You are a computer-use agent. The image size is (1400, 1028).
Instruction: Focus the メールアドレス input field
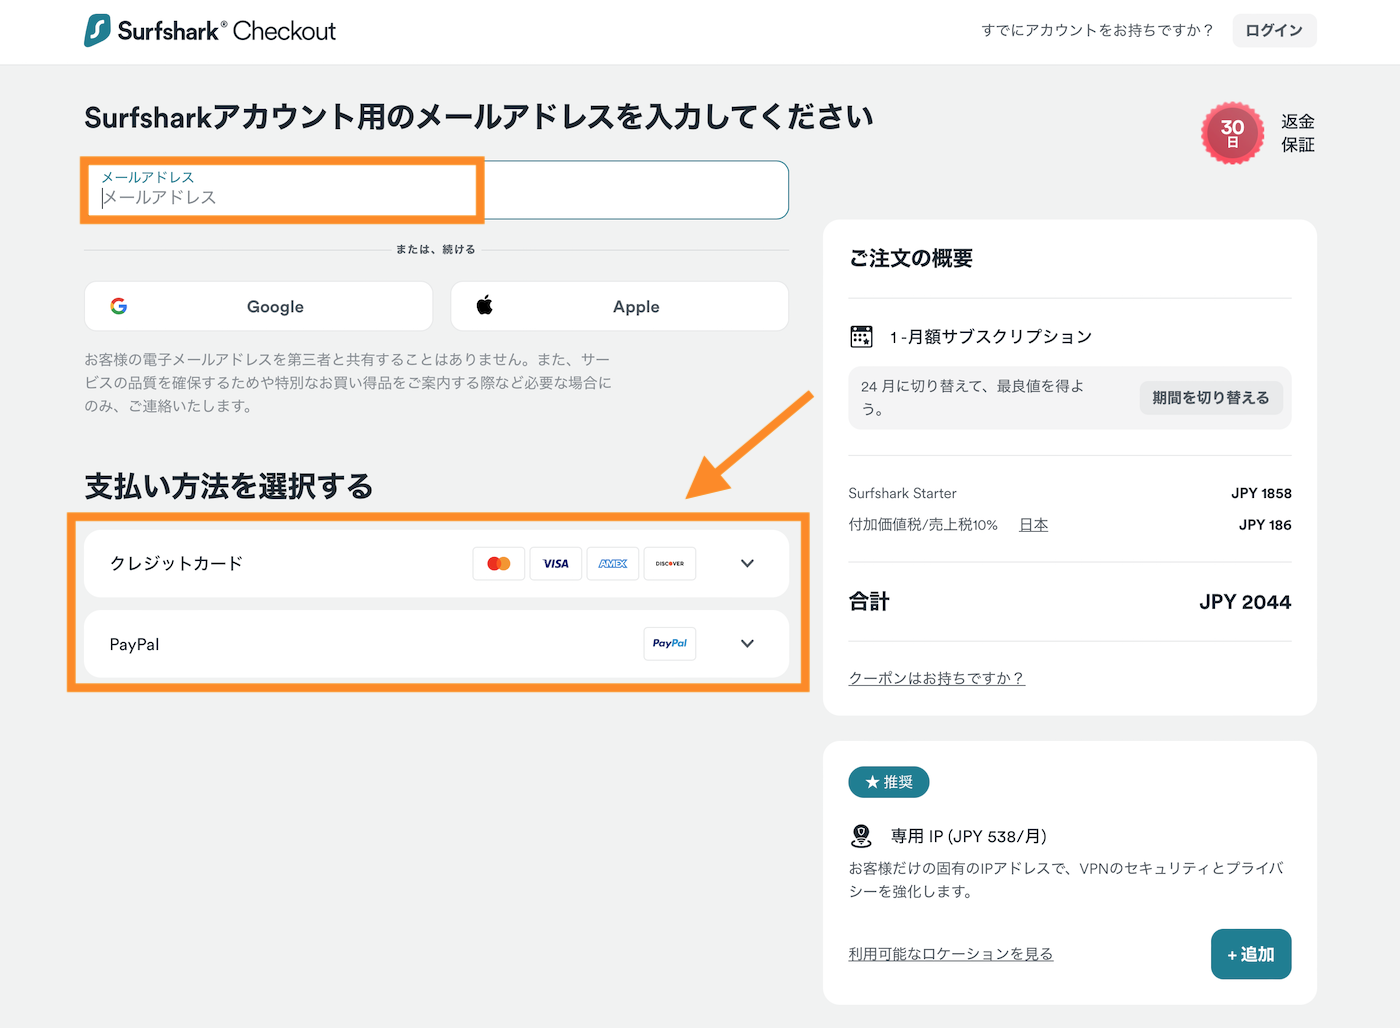click(x=436, y=190)
